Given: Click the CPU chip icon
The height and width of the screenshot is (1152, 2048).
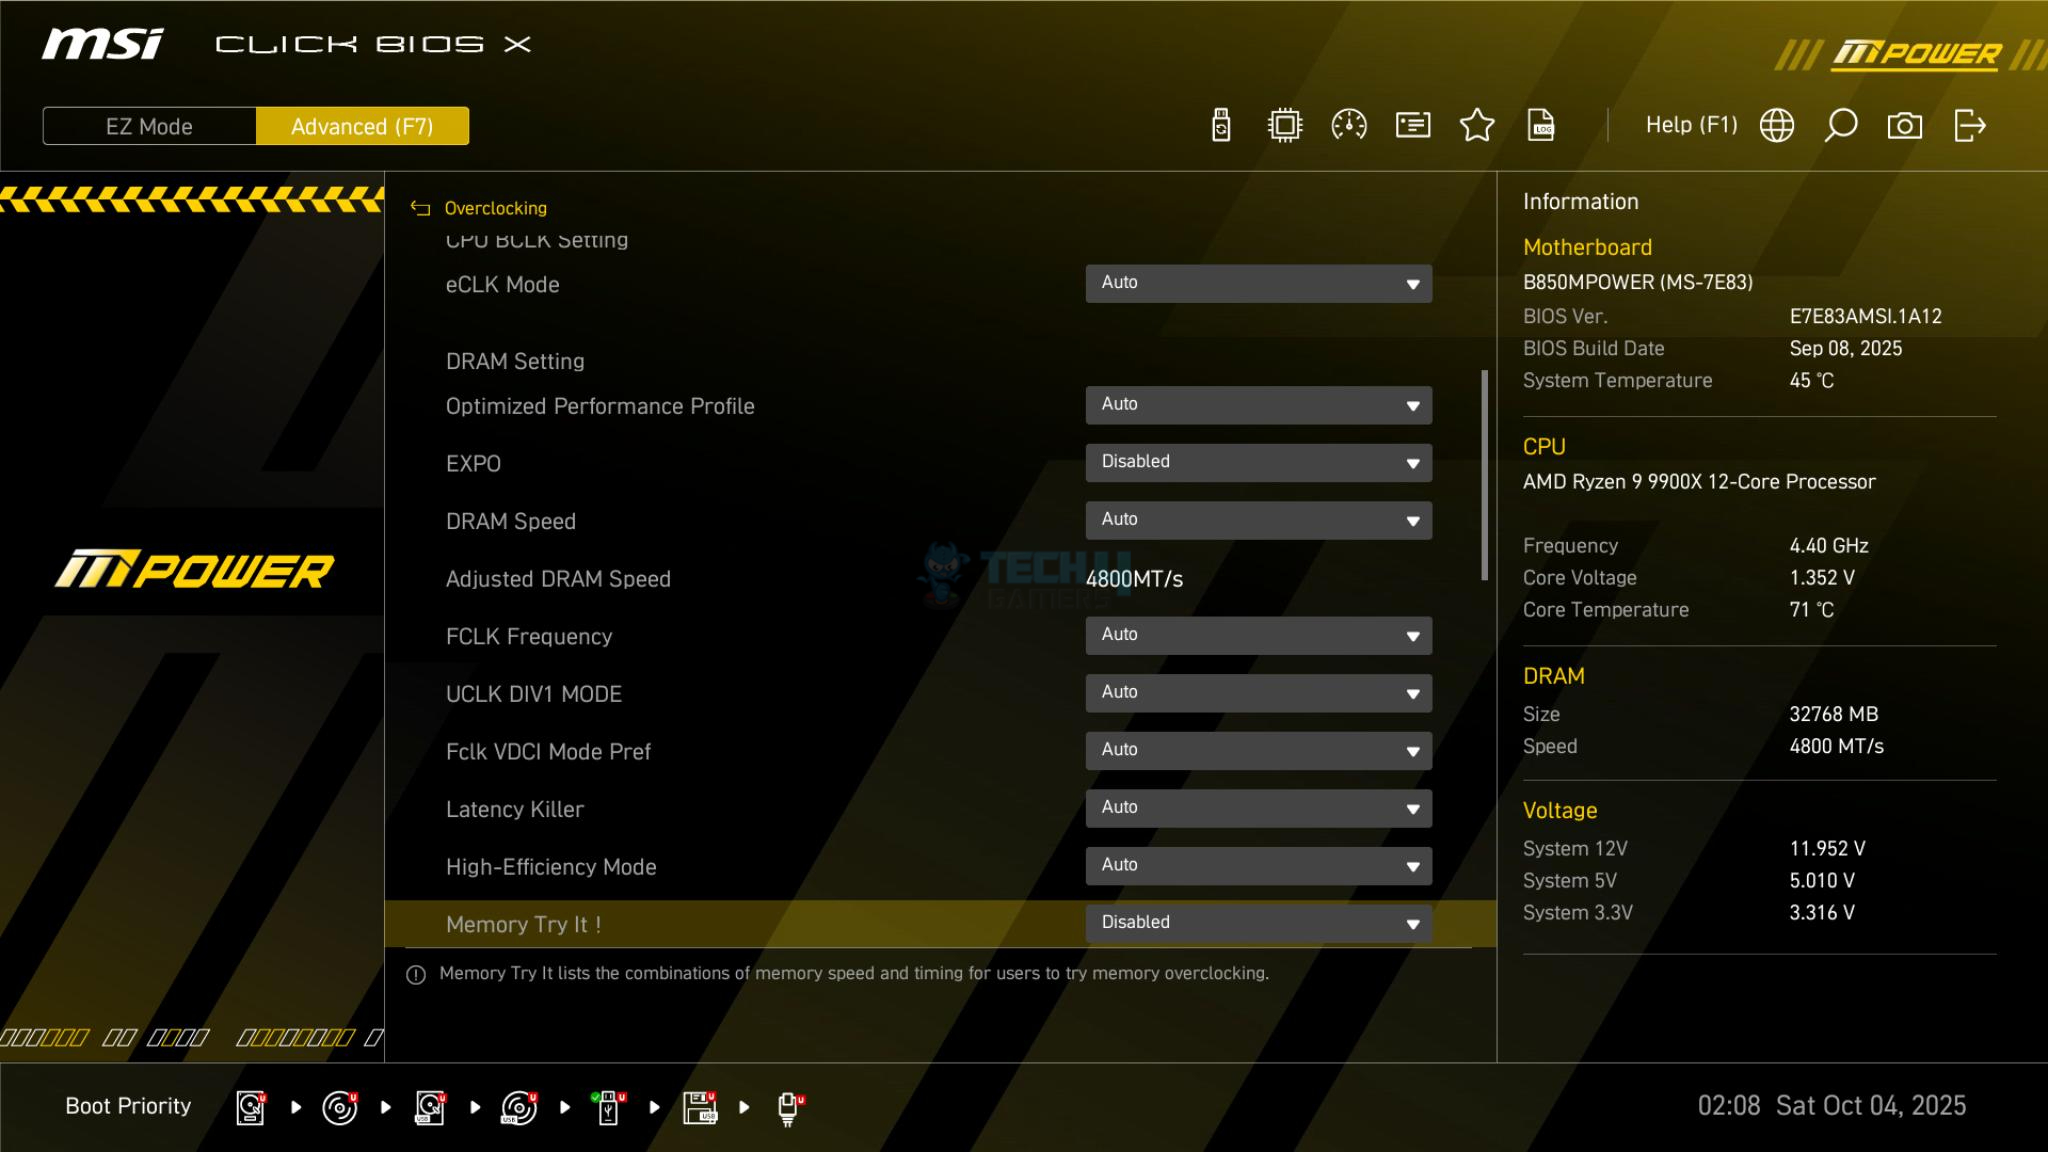Looking at the screenshot, I should tap(1284, 126).
